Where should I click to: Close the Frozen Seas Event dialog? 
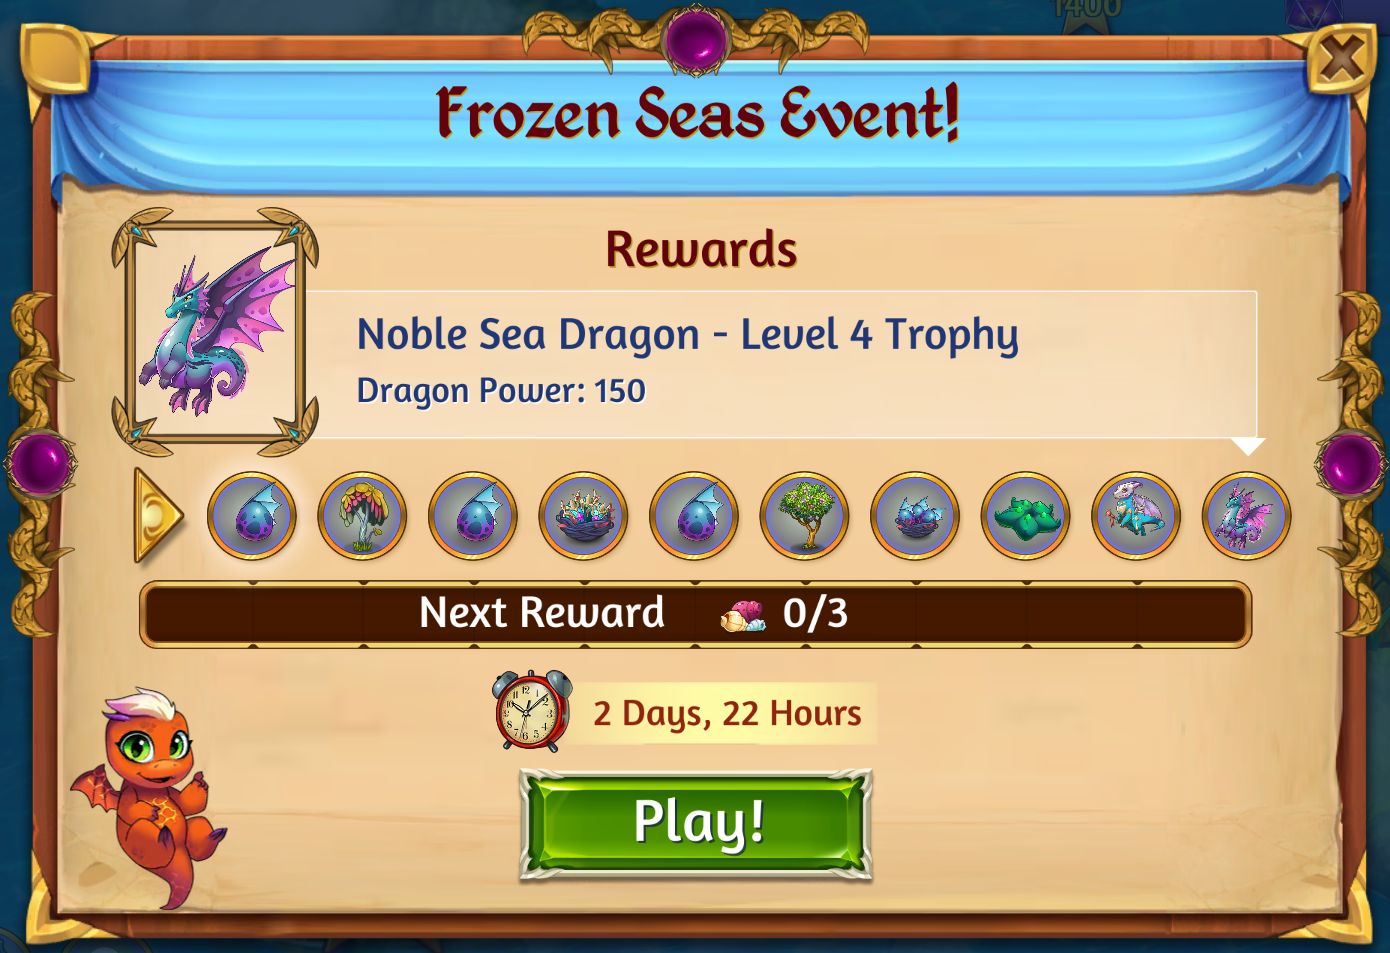pos(1340,59)
